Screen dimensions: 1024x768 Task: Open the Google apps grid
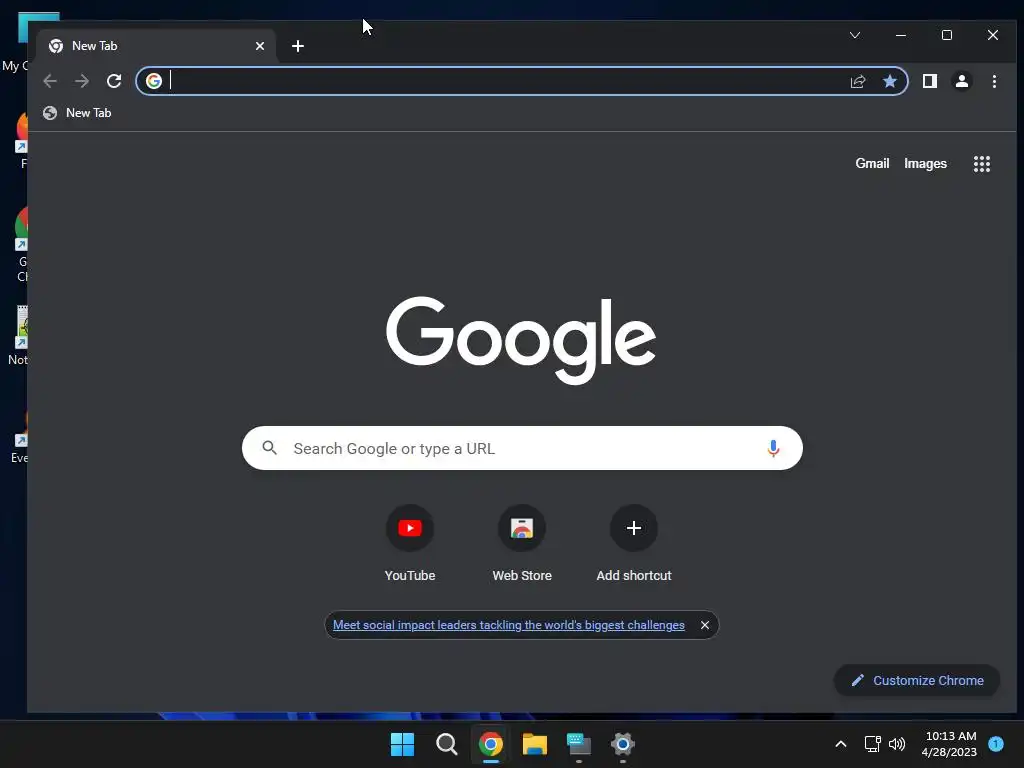click(x=982, y=164)
